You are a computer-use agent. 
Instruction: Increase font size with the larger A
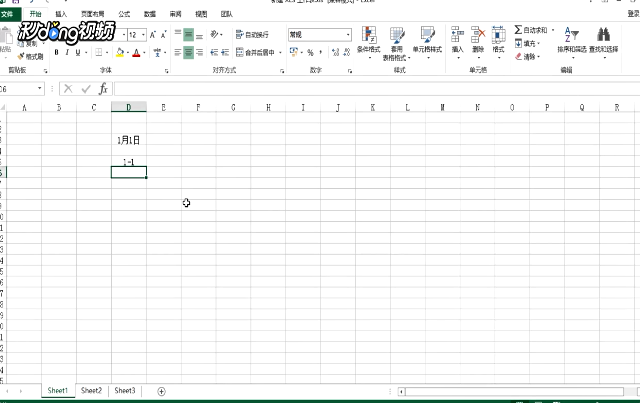153,35
